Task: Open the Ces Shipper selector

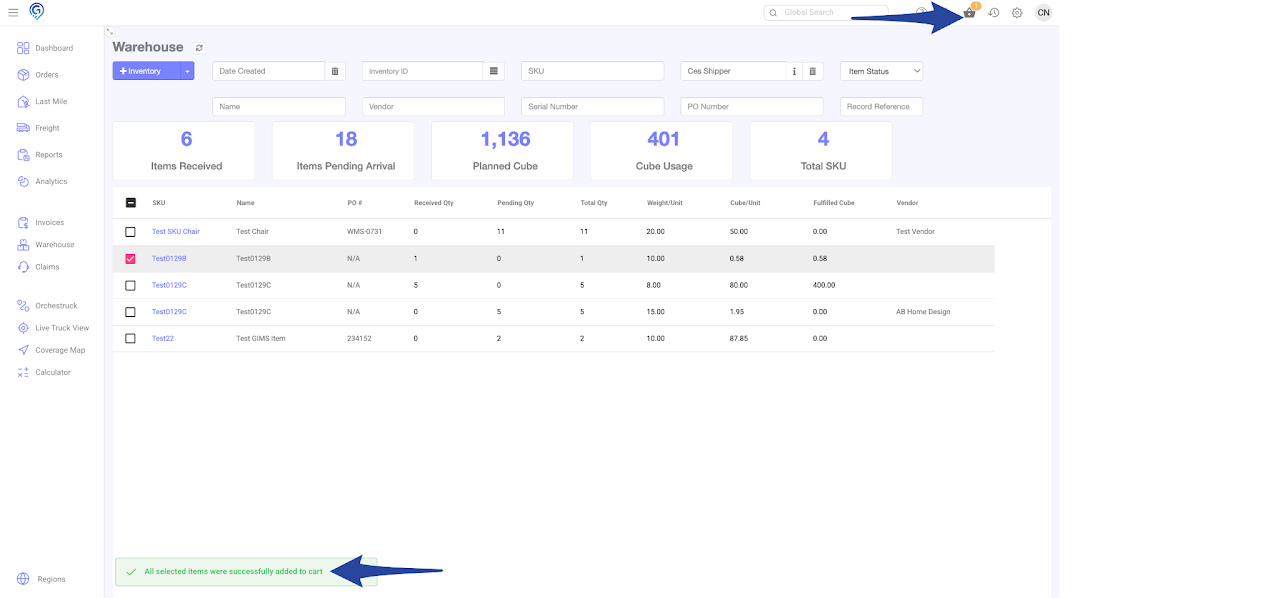Action: click(735, 71)
